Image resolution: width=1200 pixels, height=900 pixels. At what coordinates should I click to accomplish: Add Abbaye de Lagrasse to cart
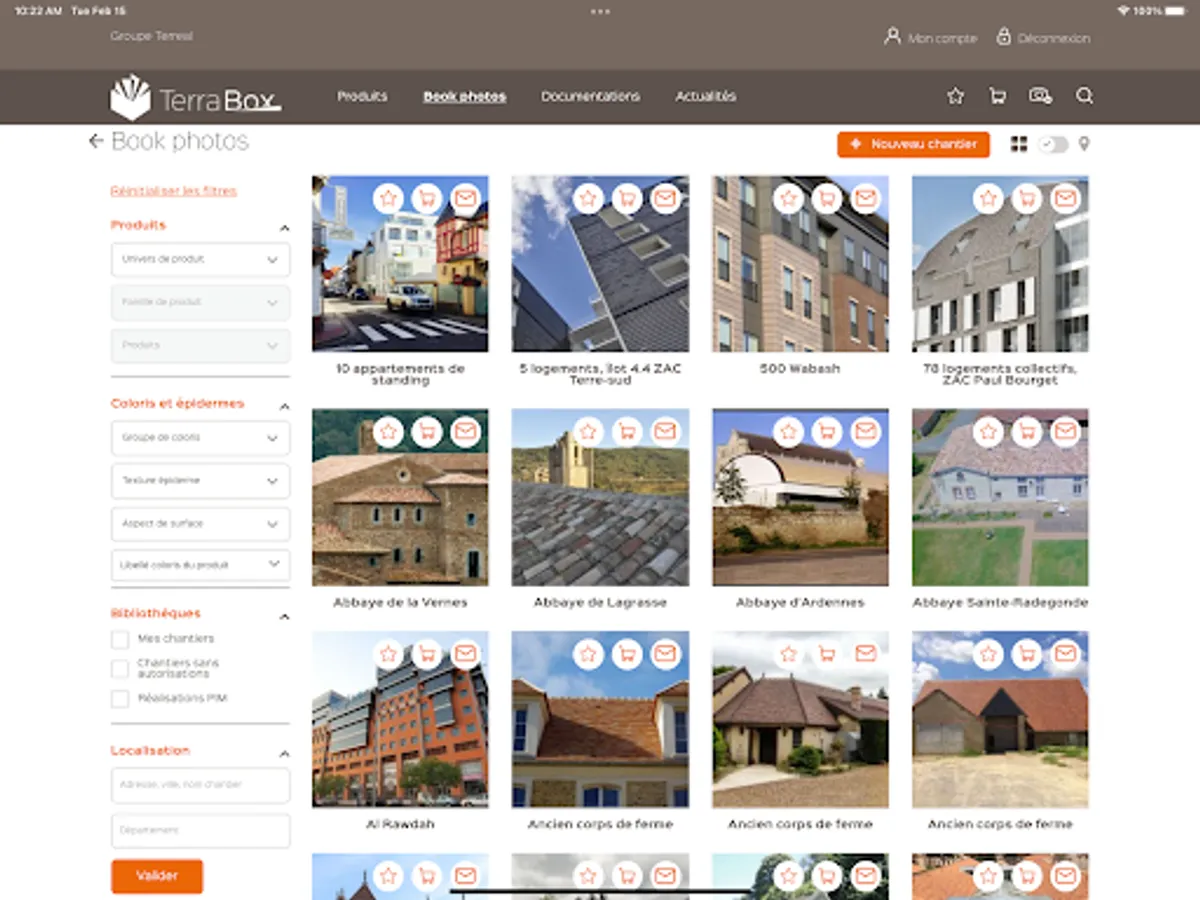[627, 431]
